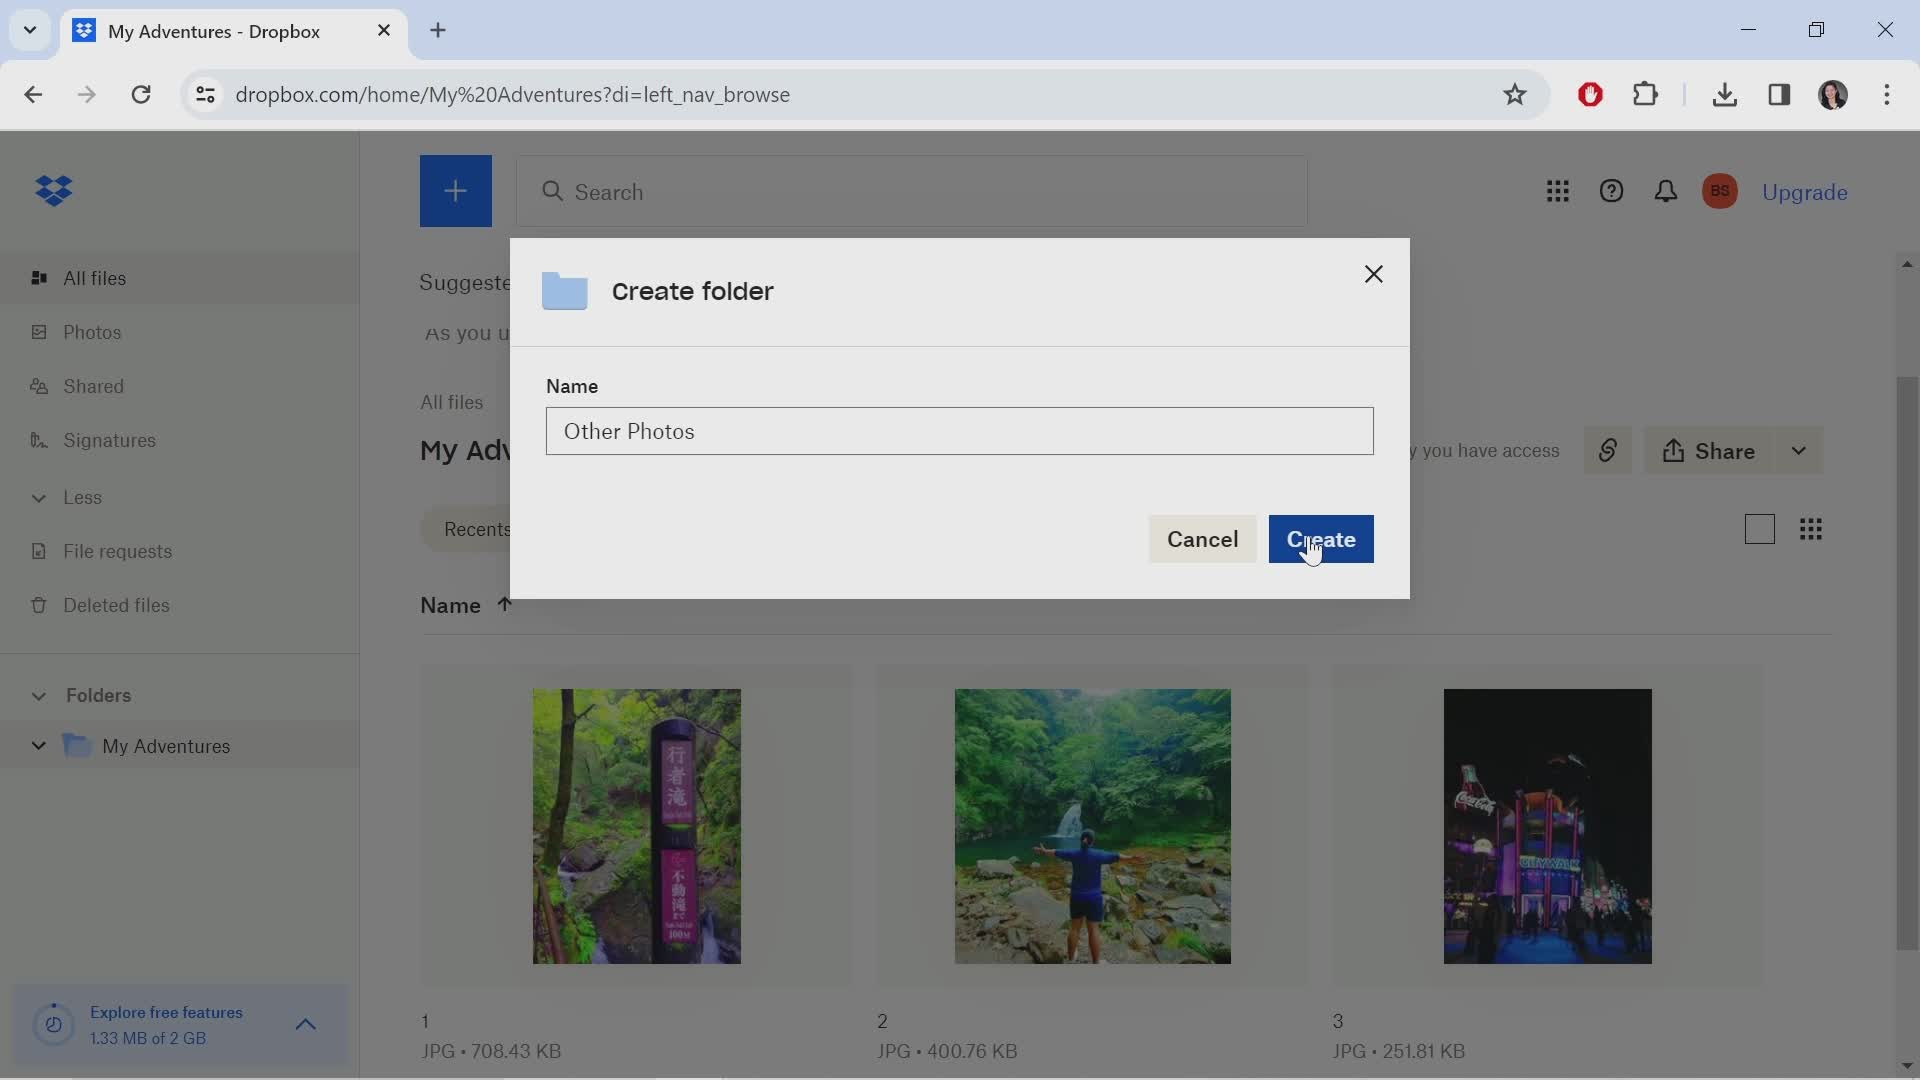Click the Upgrade link in top right
Screen dimensions: 1920x1080
[x=1807, y=191]
